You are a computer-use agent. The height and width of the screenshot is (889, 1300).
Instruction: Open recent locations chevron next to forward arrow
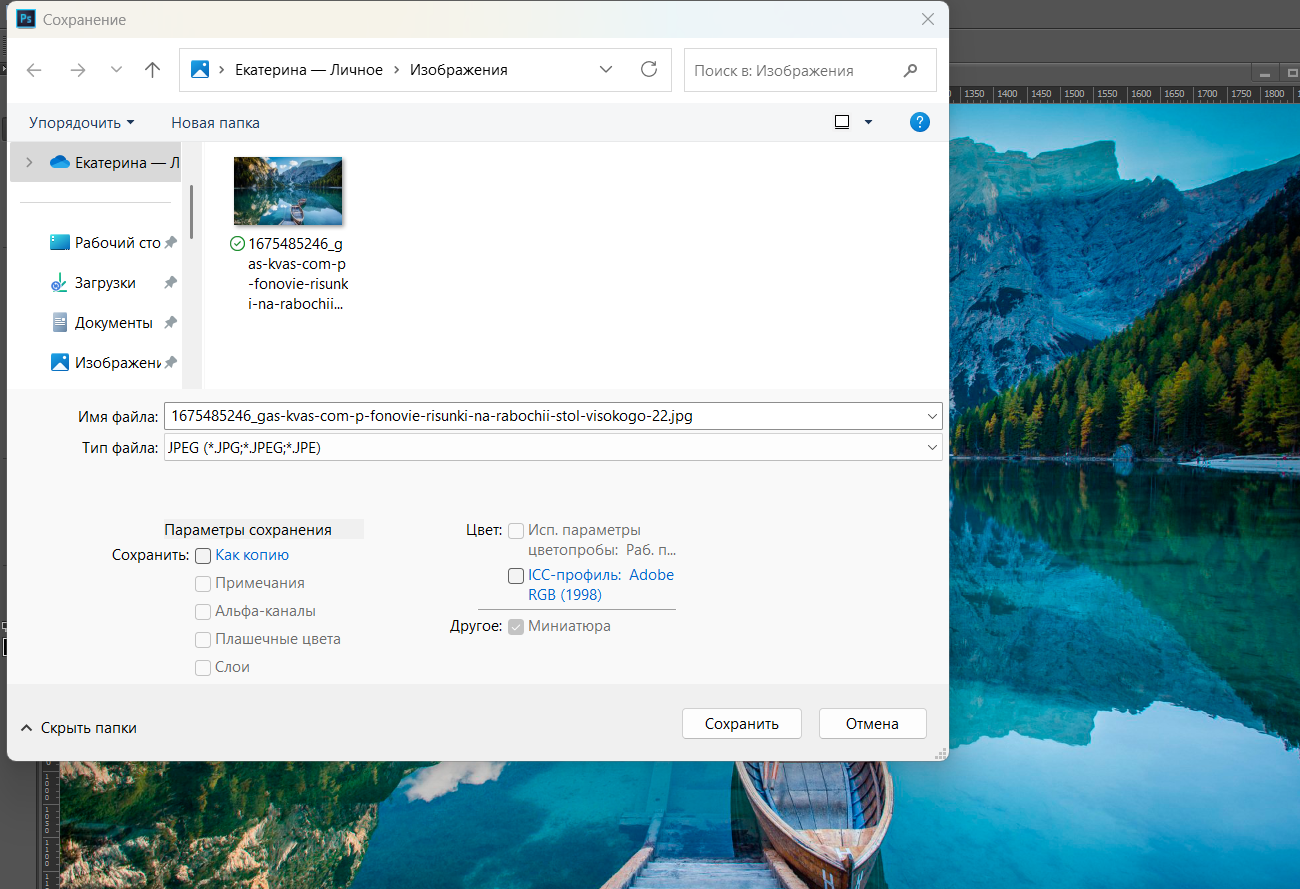[116, 70]
